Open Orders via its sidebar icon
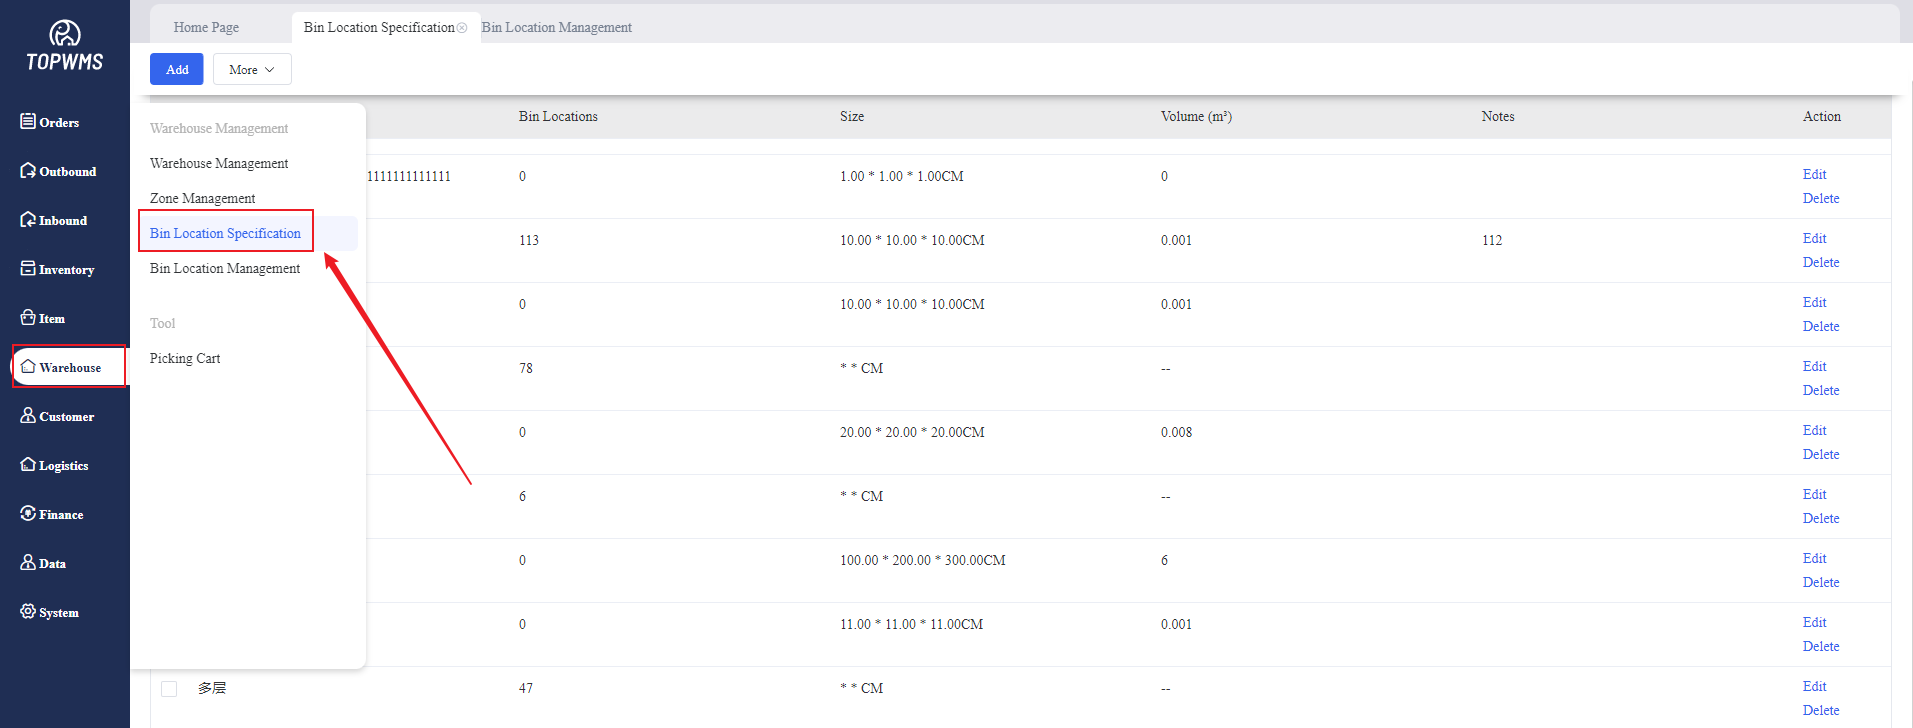Screen dimensions: 1913x728 [28, 122]
